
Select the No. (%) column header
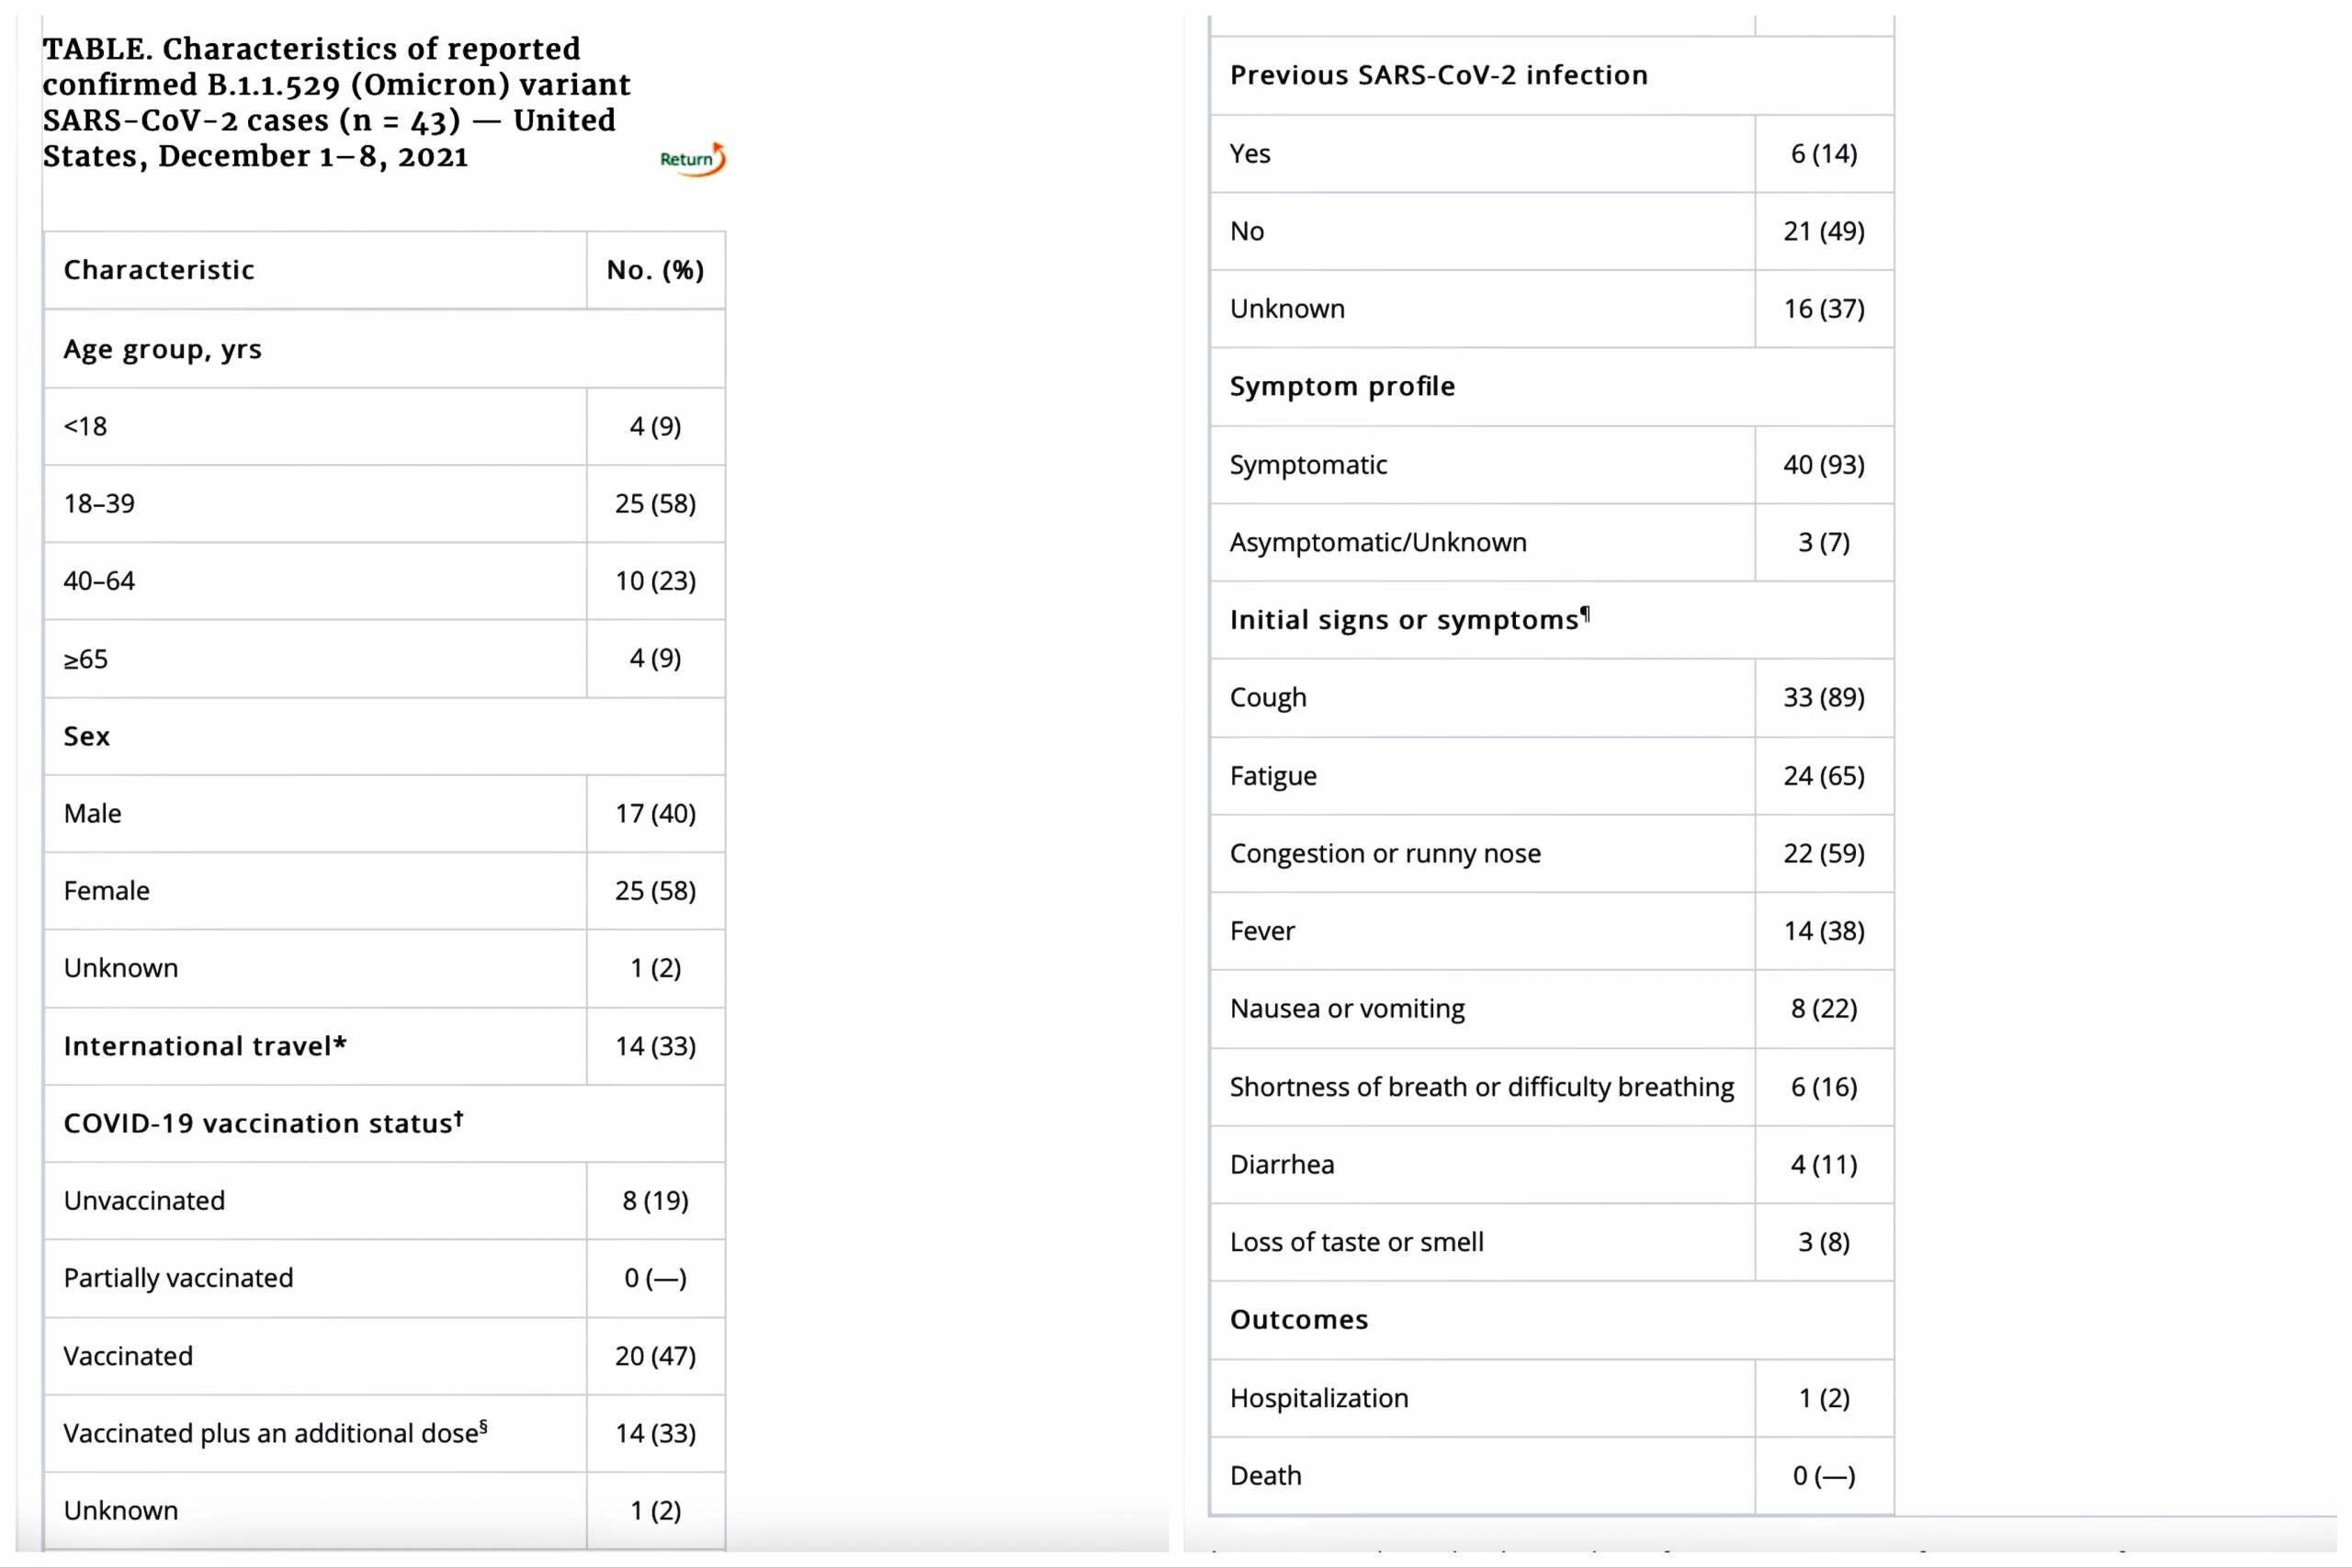pos(655,270)
